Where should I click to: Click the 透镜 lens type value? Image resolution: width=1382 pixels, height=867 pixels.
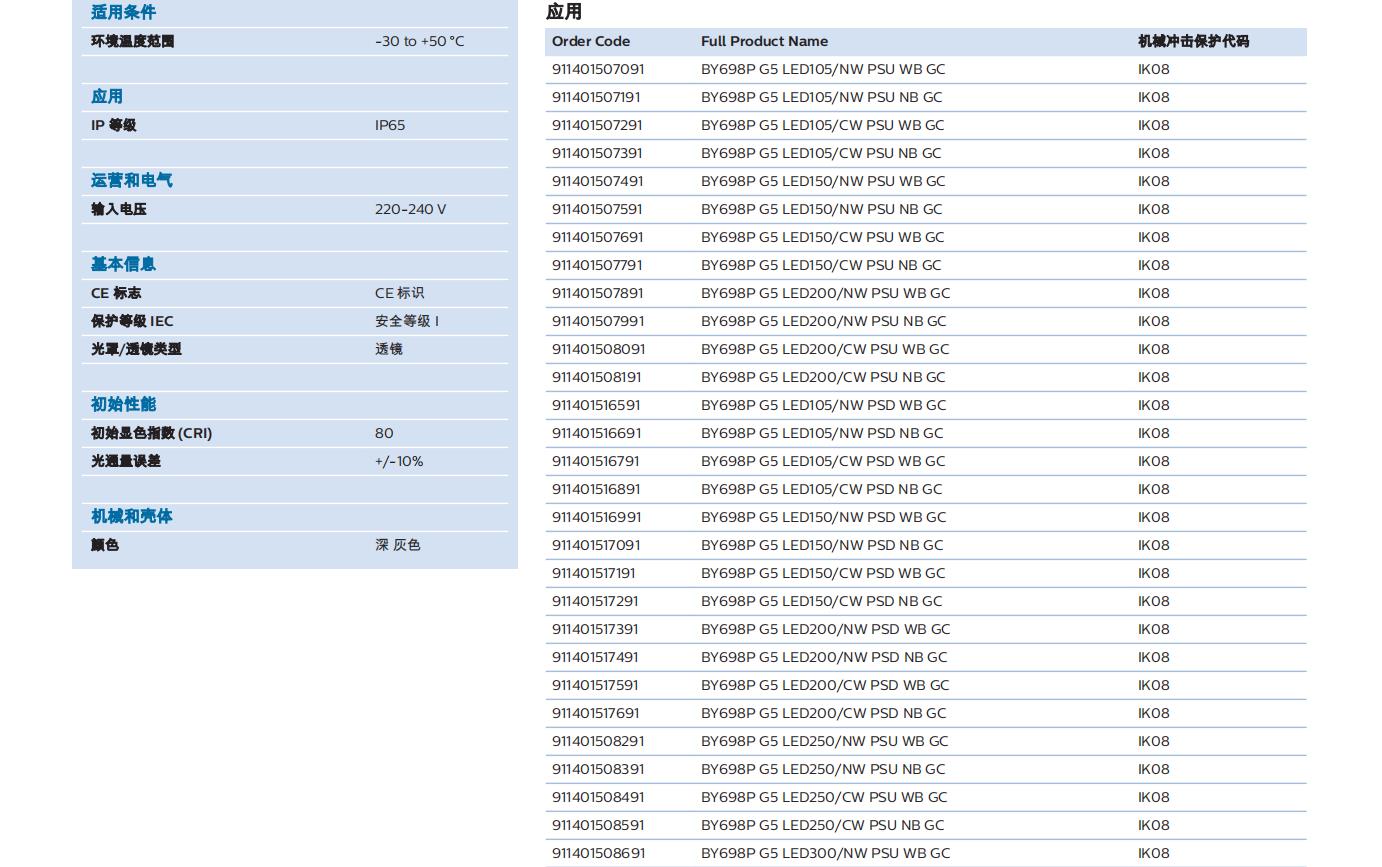tap(389, 349)
